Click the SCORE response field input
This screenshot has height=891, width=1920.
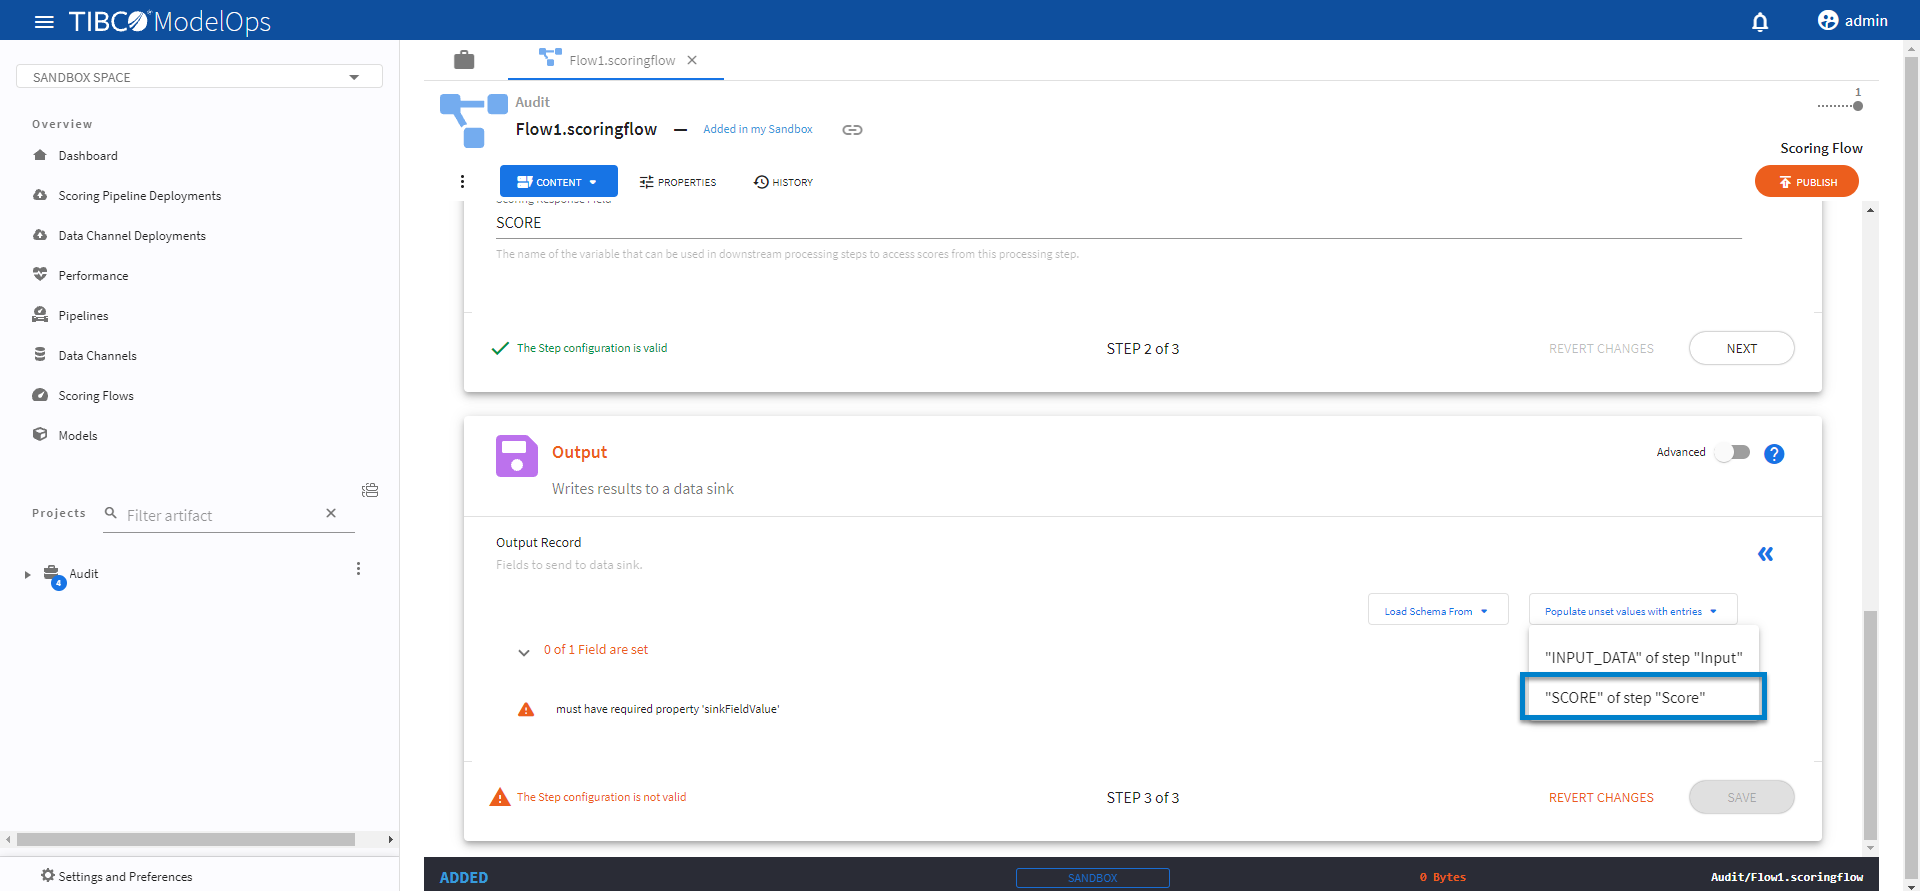[1118, 223]
